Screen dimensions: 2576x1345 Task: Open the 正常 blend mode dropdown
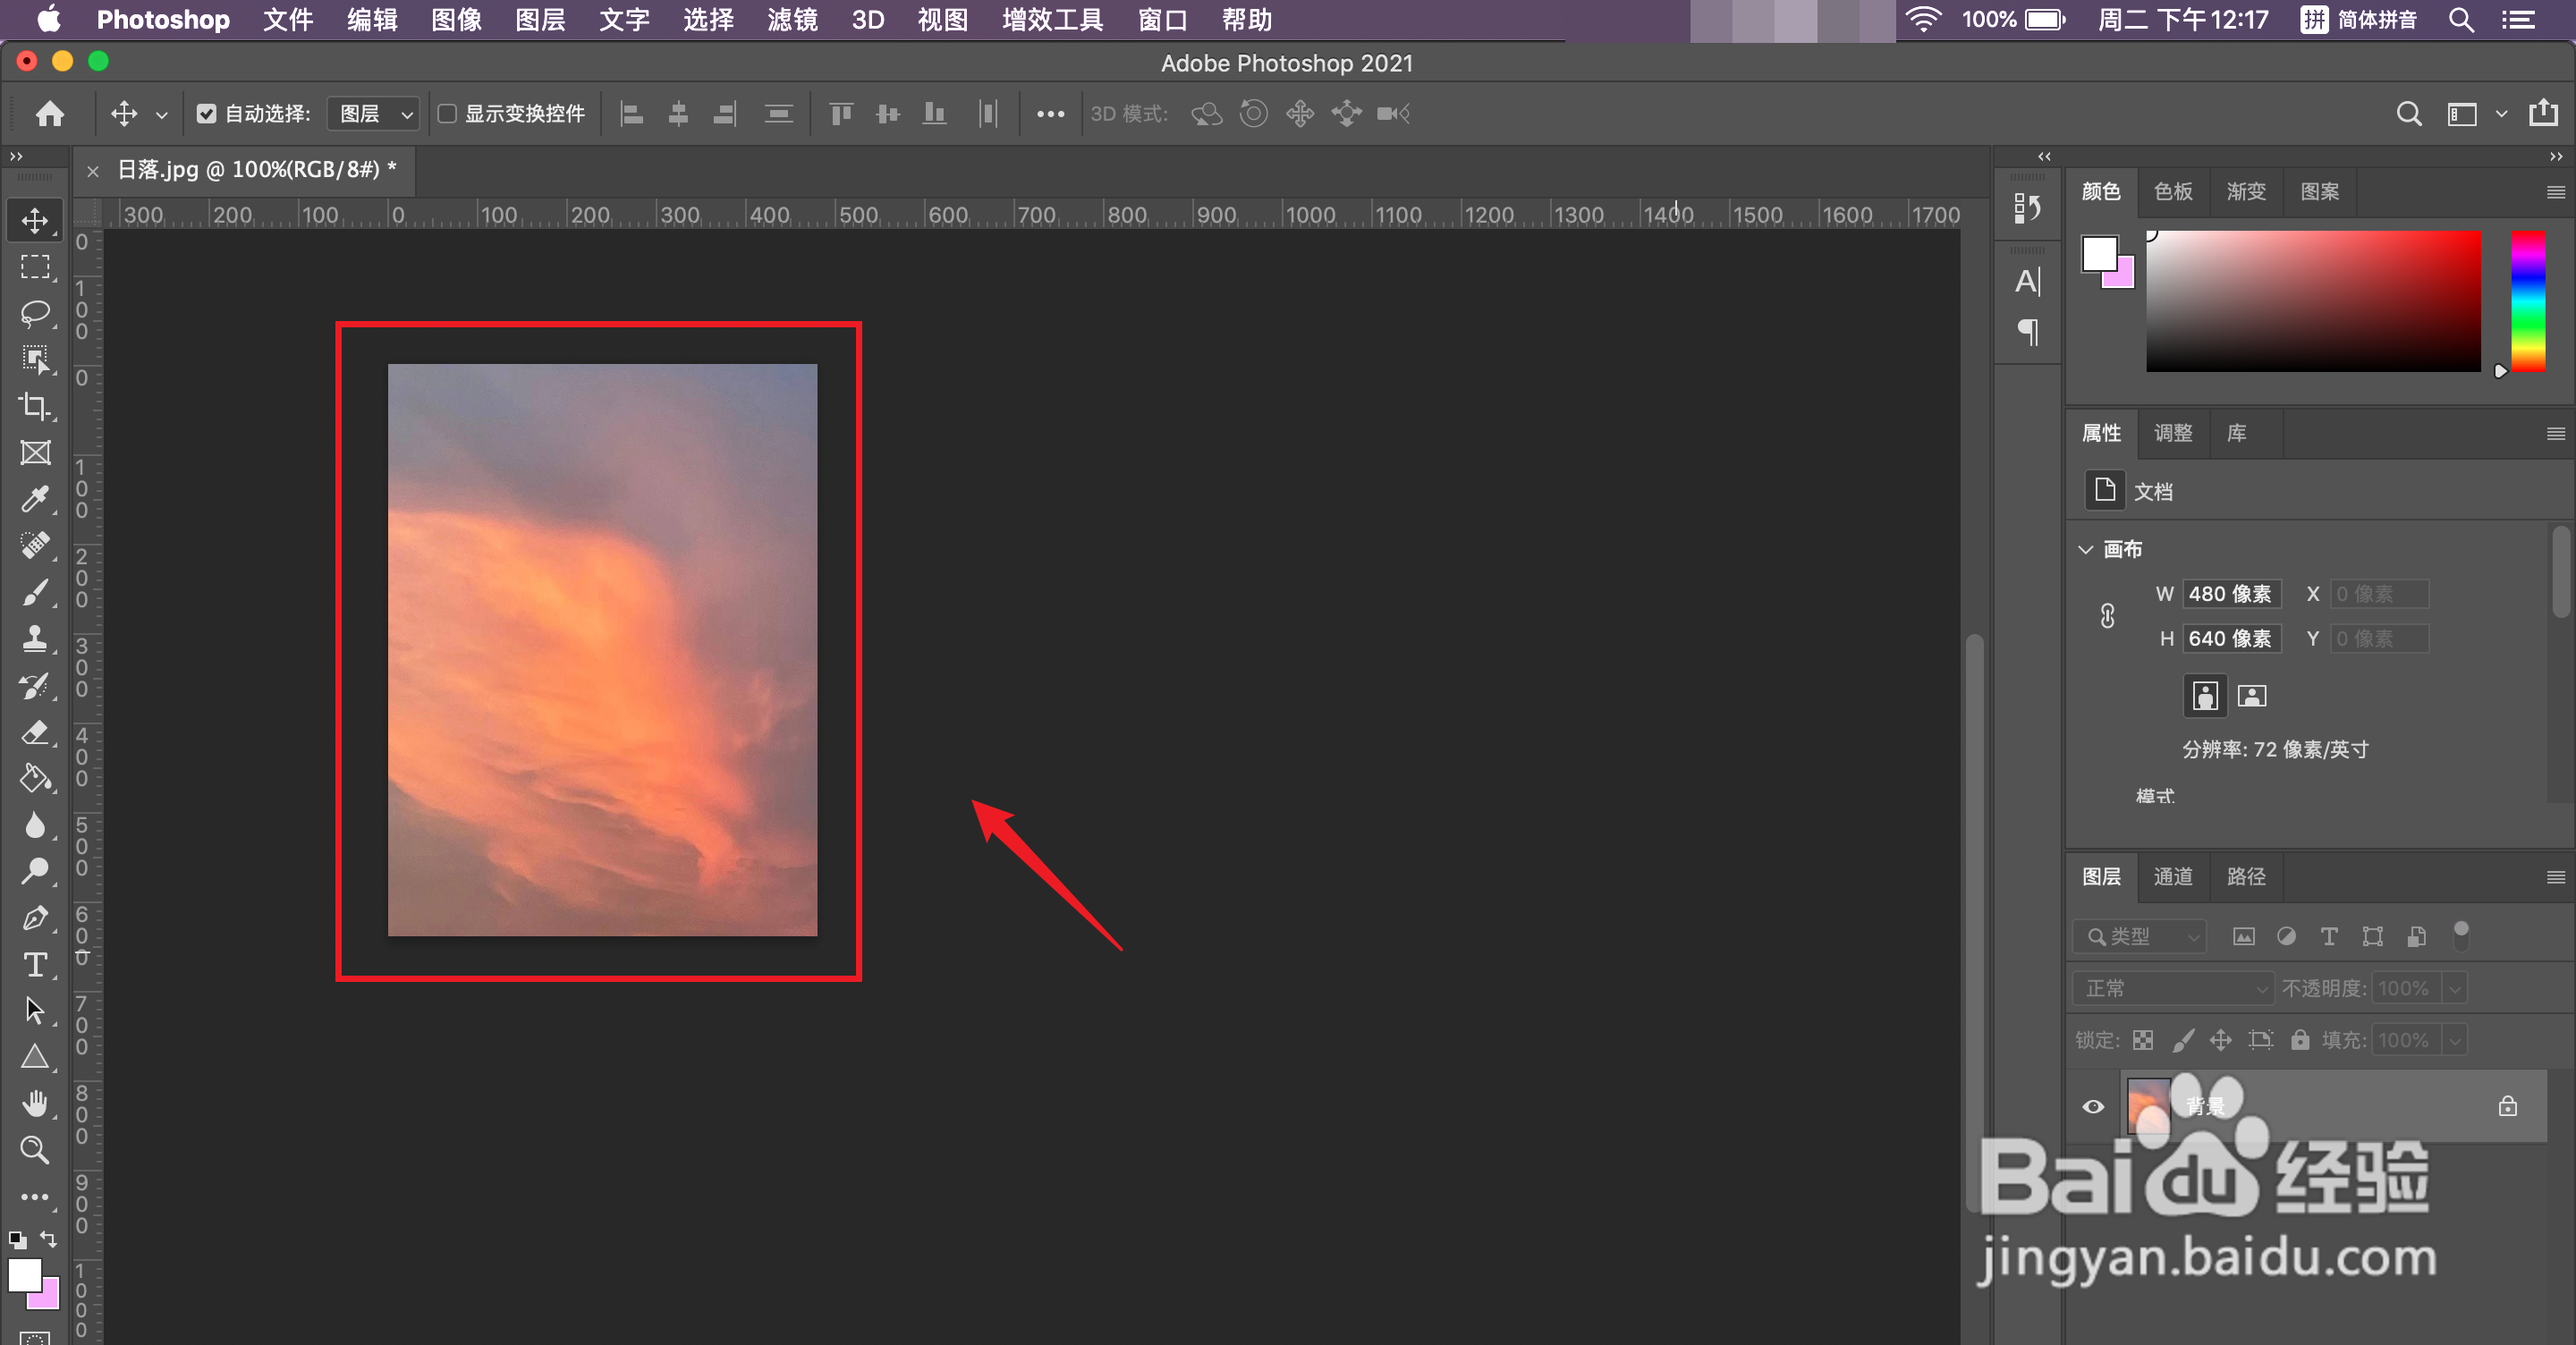(x=2172, y=988)
